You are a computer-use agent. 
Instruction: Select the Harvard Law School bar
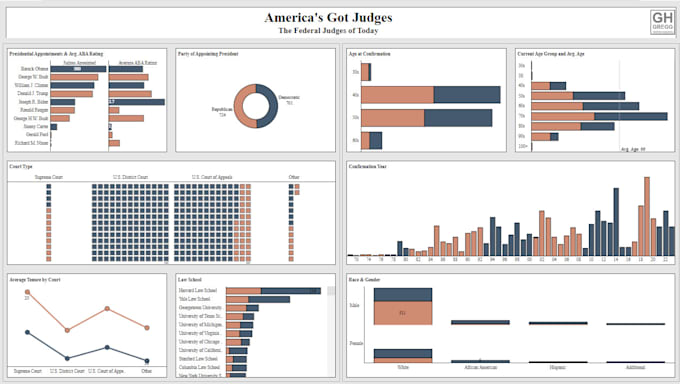pos(273,291)
